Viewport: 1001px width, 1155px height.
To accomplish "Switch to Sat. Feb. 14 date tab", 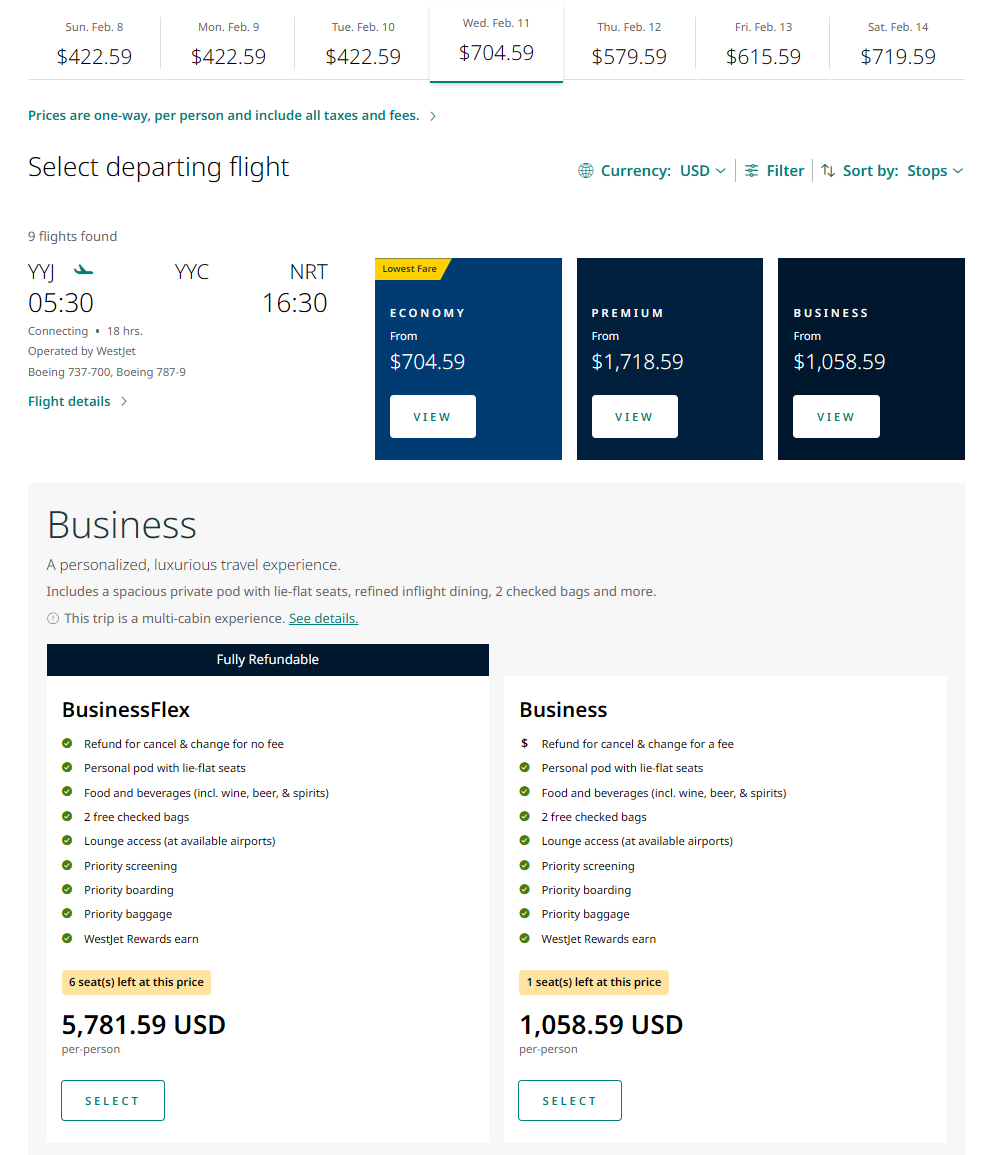I will pyautogui.click(x=898, y=44).
